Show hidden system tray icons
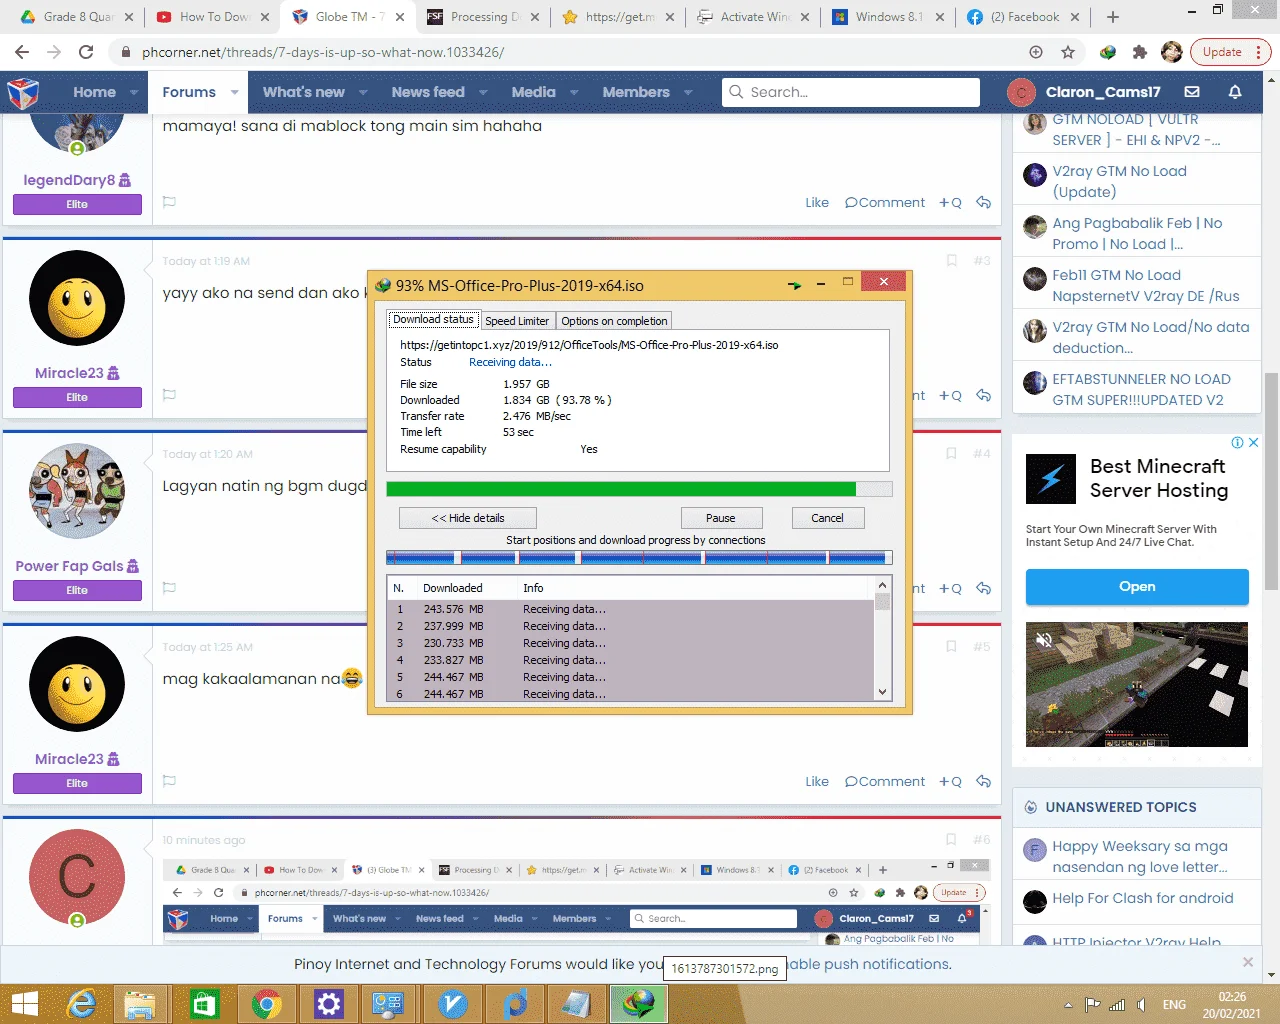This screenshot has height=1024, width=1280. tap(1068, 1005)
